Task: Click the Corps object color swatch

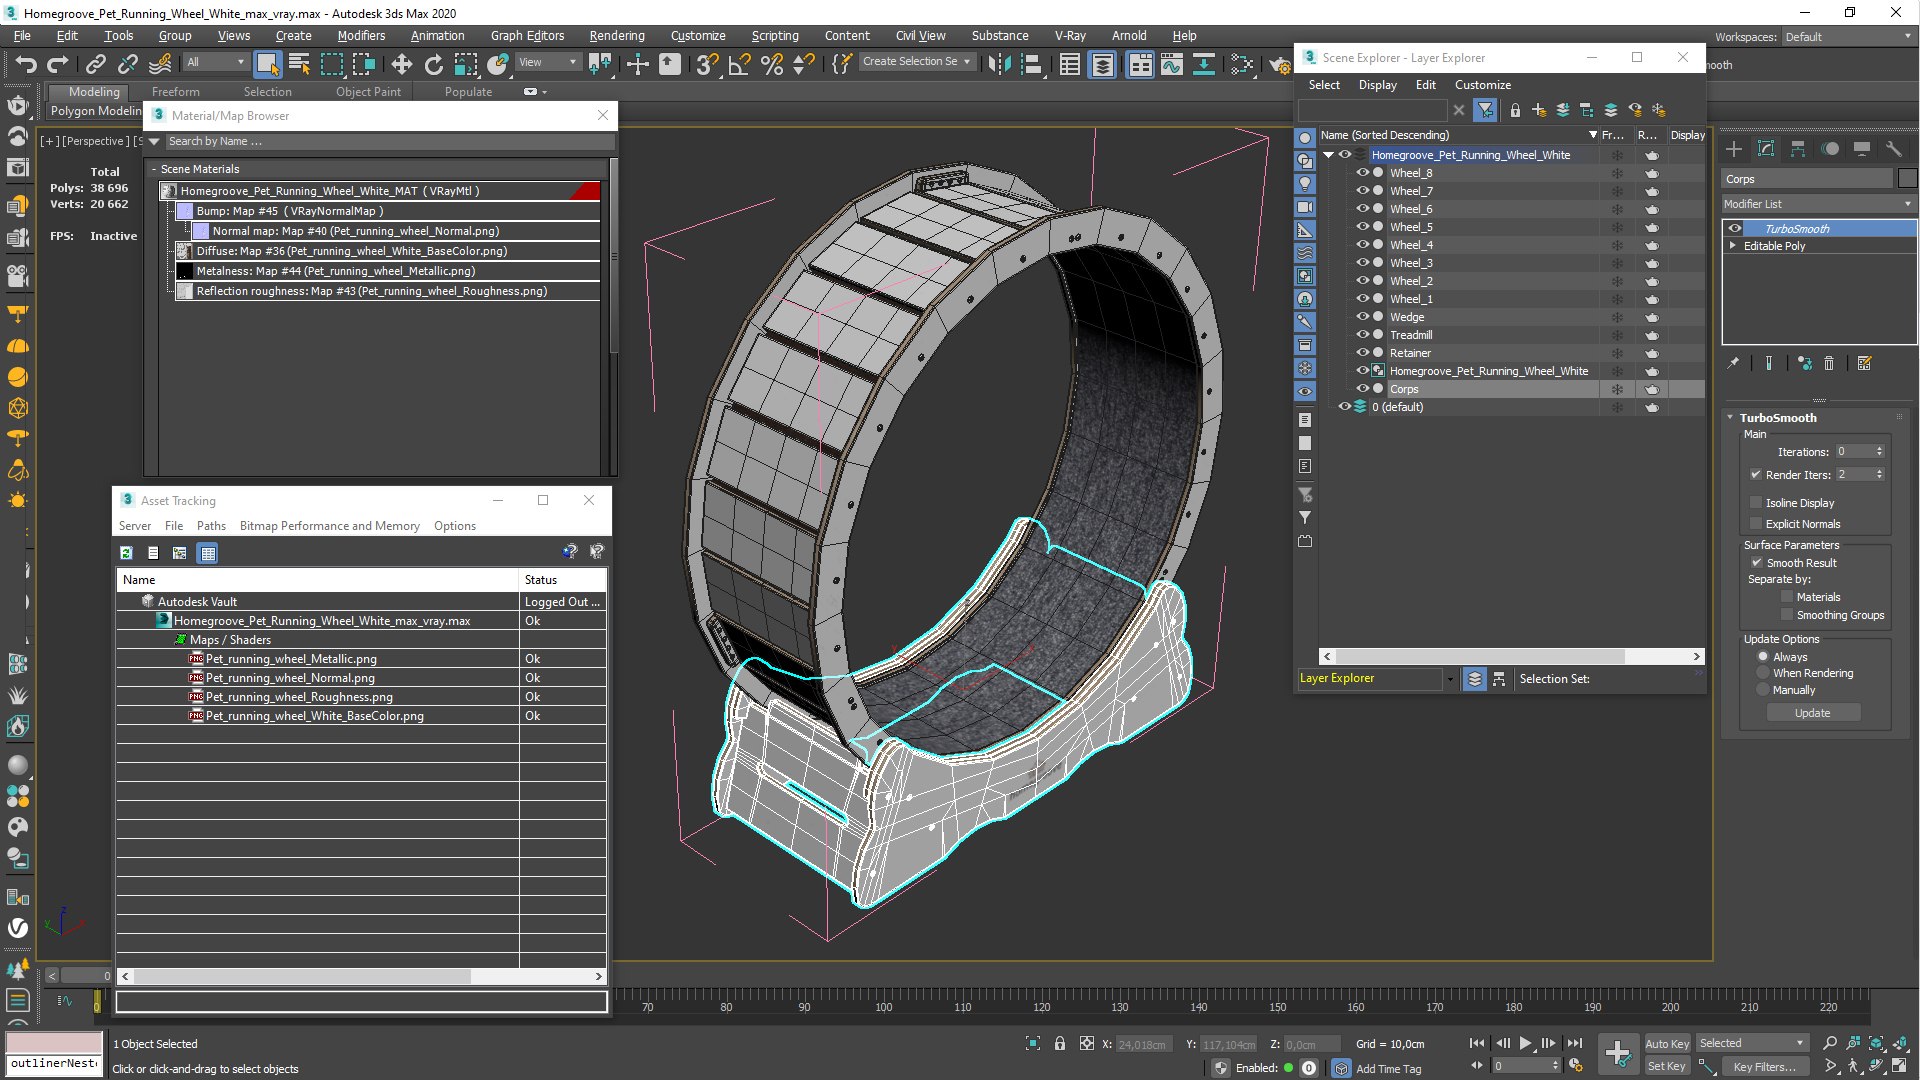Action: click(x=1908, y=179)
